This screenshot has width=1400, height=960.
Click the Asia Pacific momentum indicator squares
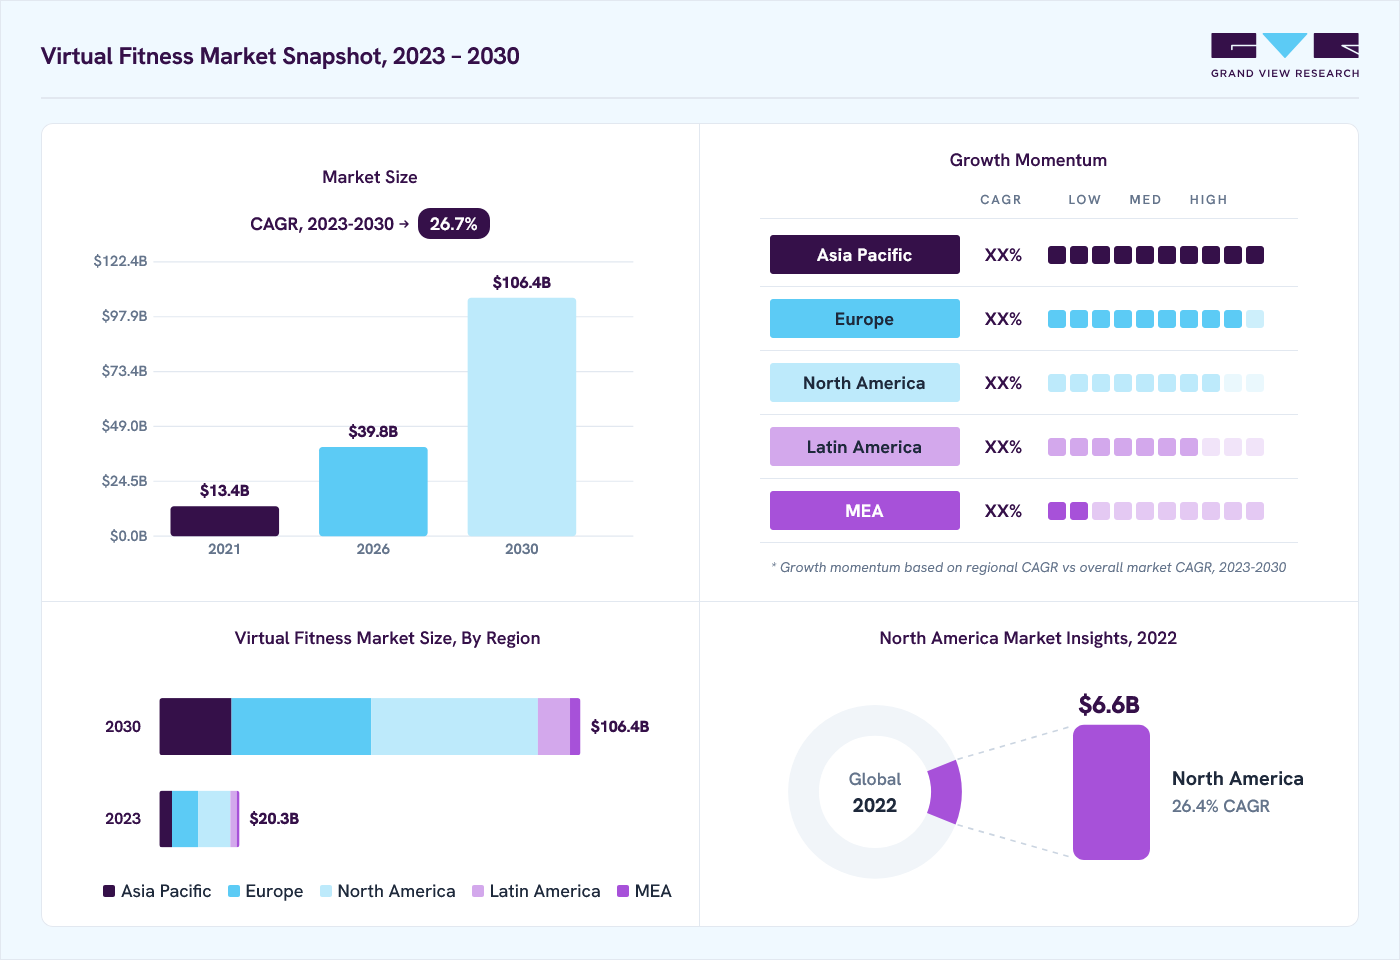click(x=1156, y=255)
